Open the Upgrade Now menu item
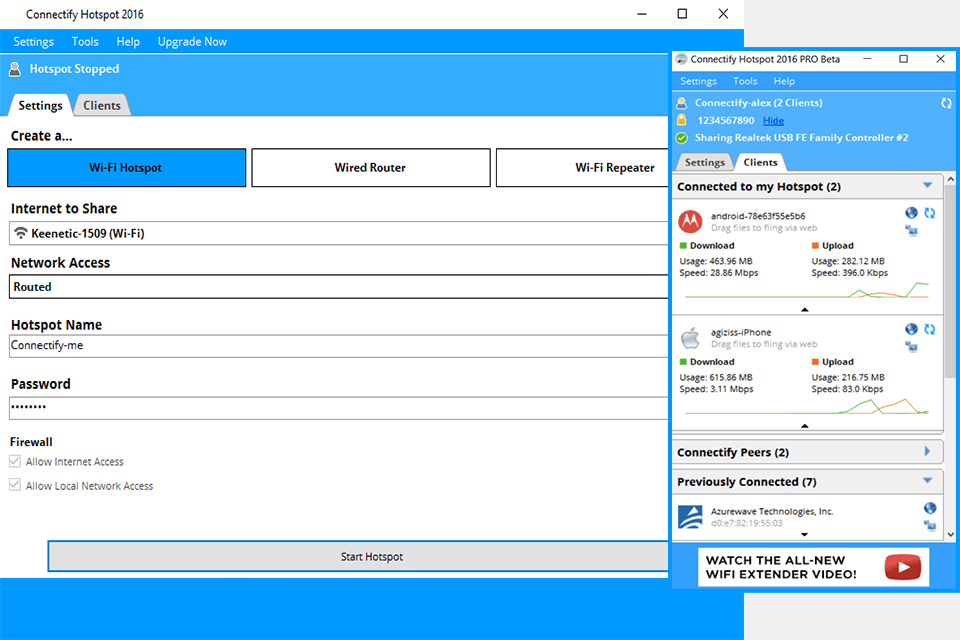The height and width of the screenshot is (640, 960). pos(192,42)
